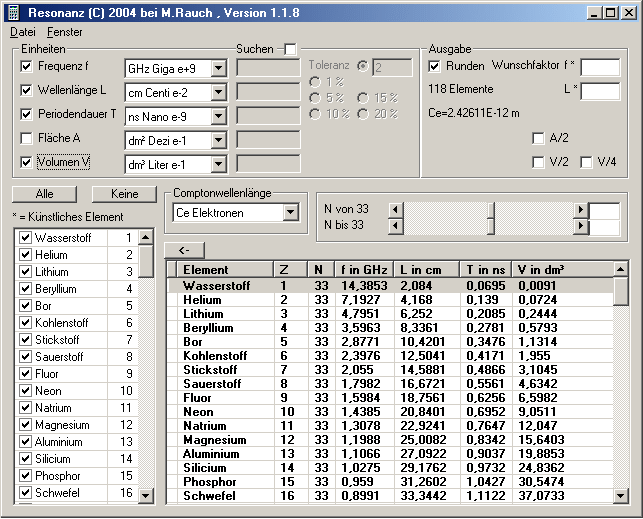Screen dimensions: 643x519
Task: Click the N von slider track
Action: [x=488, y=209]
